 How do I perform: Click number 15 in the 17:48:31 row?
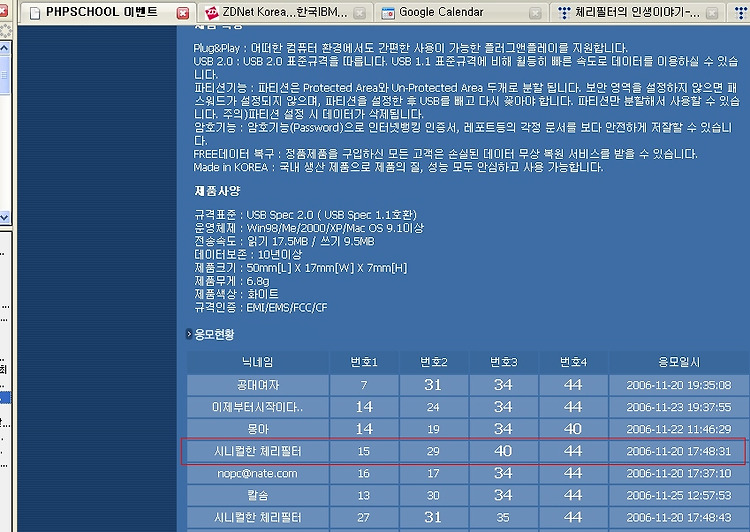coord(364,451)
